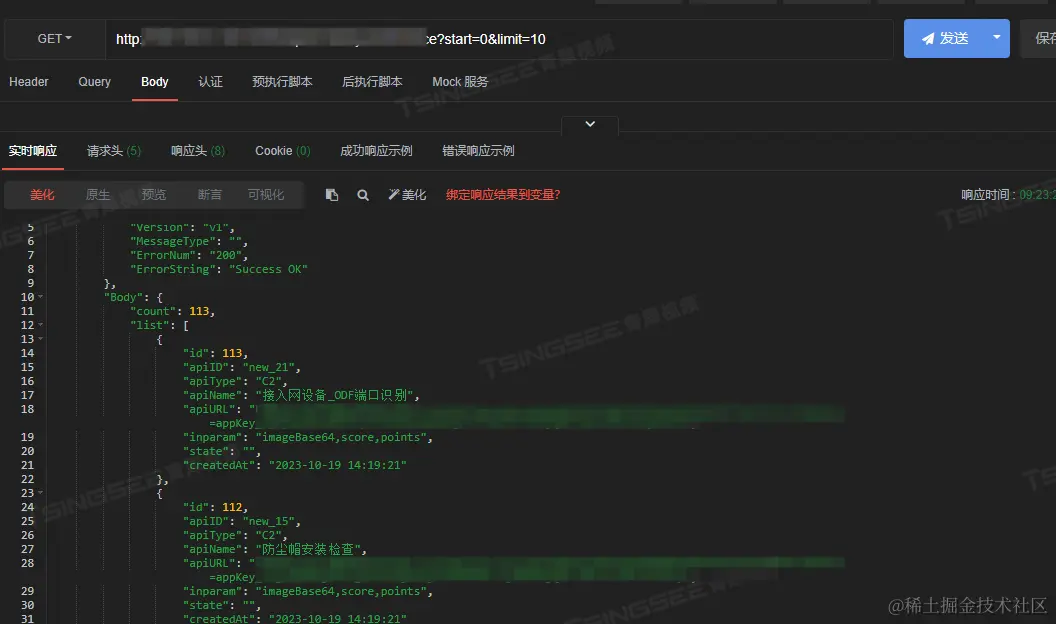This screenshot has width=1056, height=624.
Task: Open the dropdown arrow beside 发送
Action: coord(997,38)
